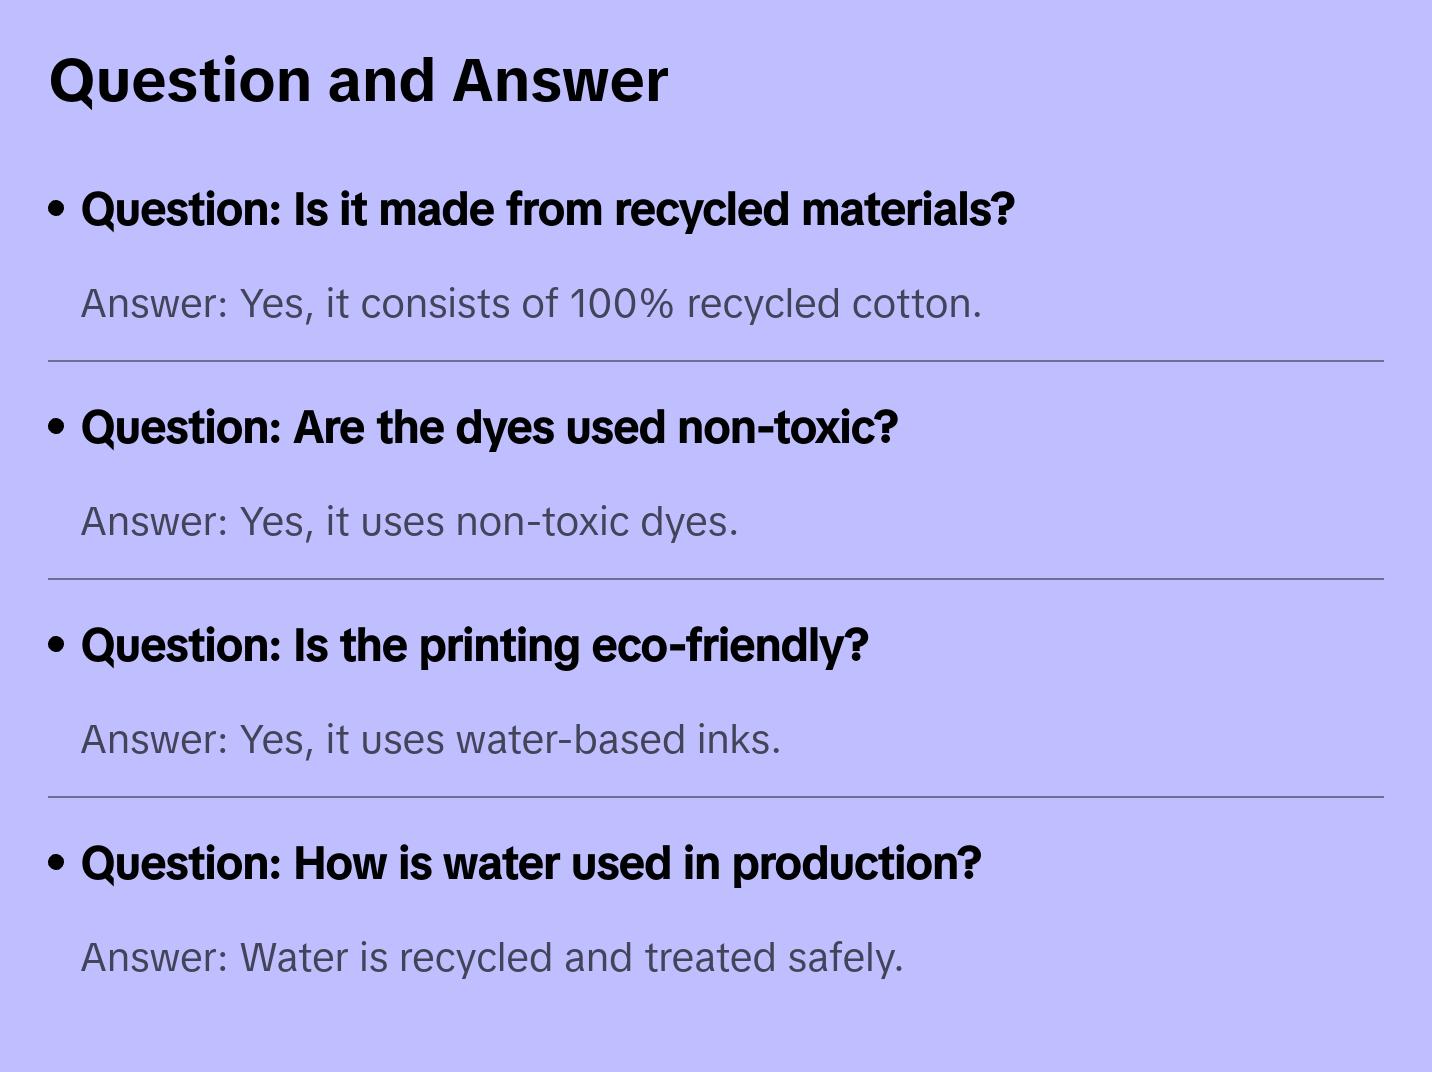Image resolution: width=1432 pixels, height=1072 pixels.
Task: Click the bullet before the water production question
Action: tap(57, 863)
